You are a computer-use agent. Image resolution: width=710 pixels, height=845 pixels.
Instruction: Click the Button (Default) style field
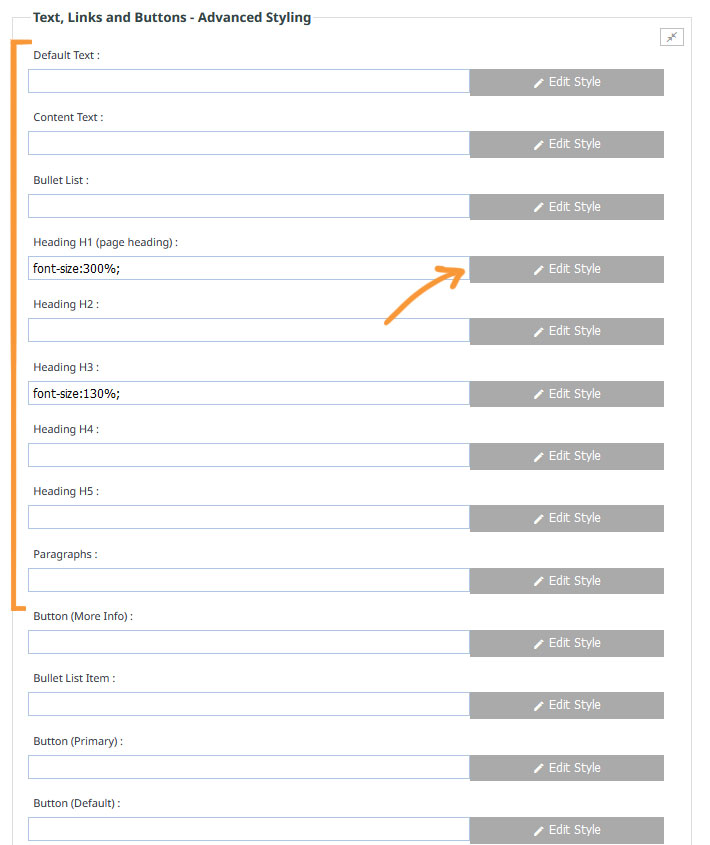[249, 830]
